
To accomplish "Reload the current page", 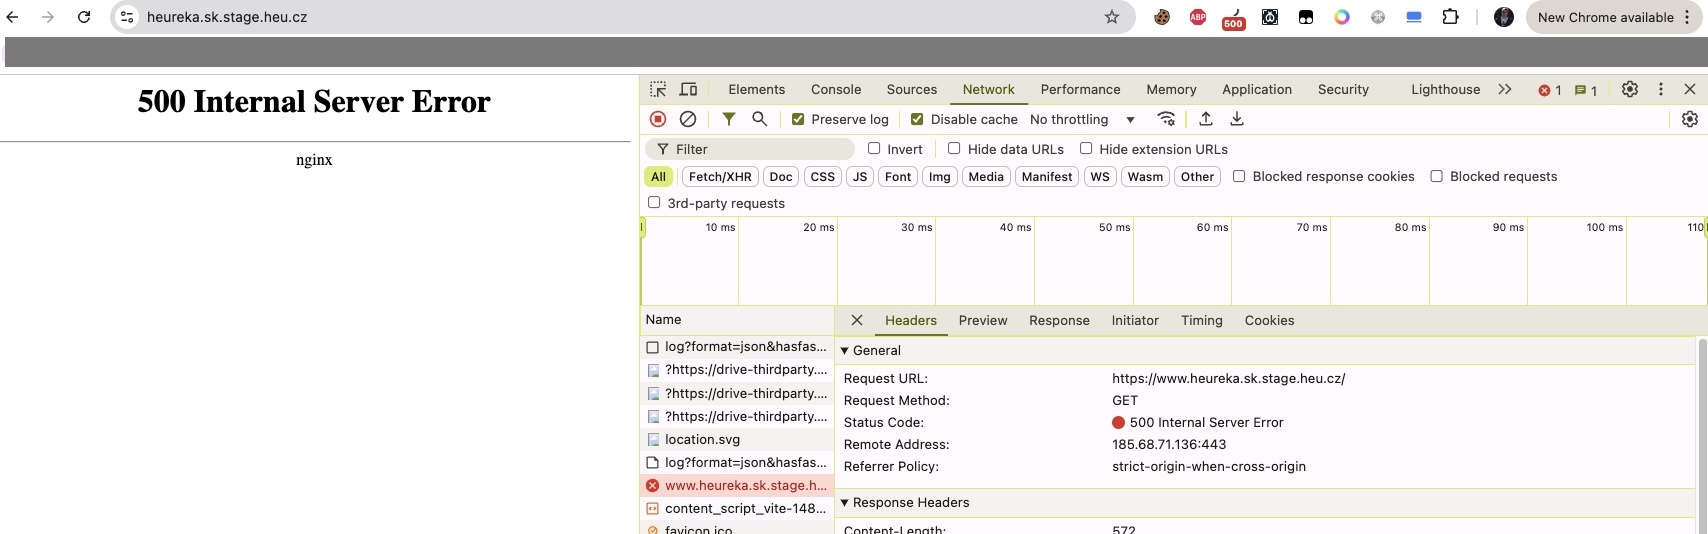I will click(x=84, y=17).
